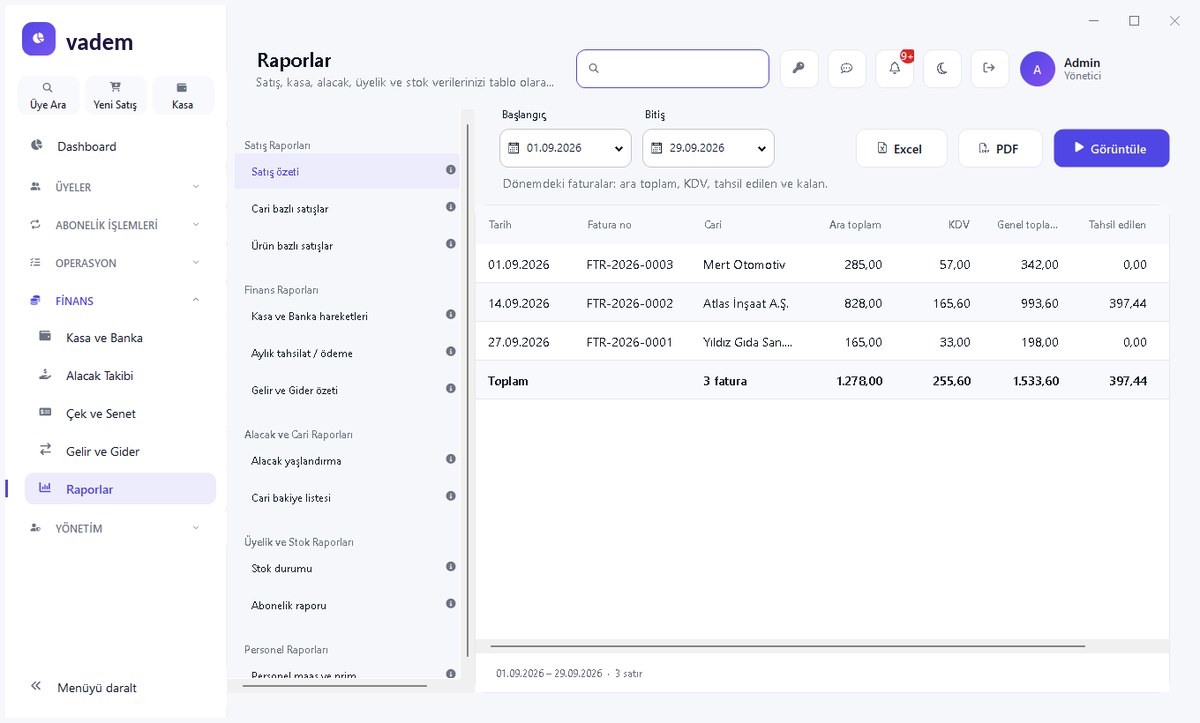Show info for Stok durumu report
Image resolution: width=1200 pixels, height=723 pixels.
(451, 567)
